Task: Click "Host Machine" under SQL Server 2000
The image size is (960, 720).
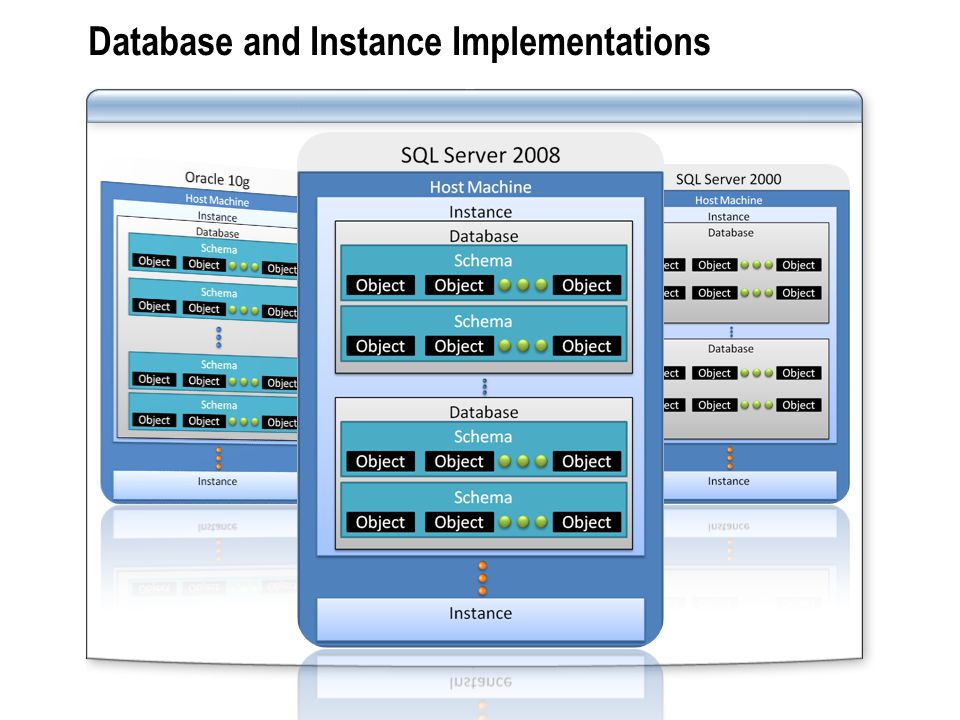Action: (x=729, y=200)
